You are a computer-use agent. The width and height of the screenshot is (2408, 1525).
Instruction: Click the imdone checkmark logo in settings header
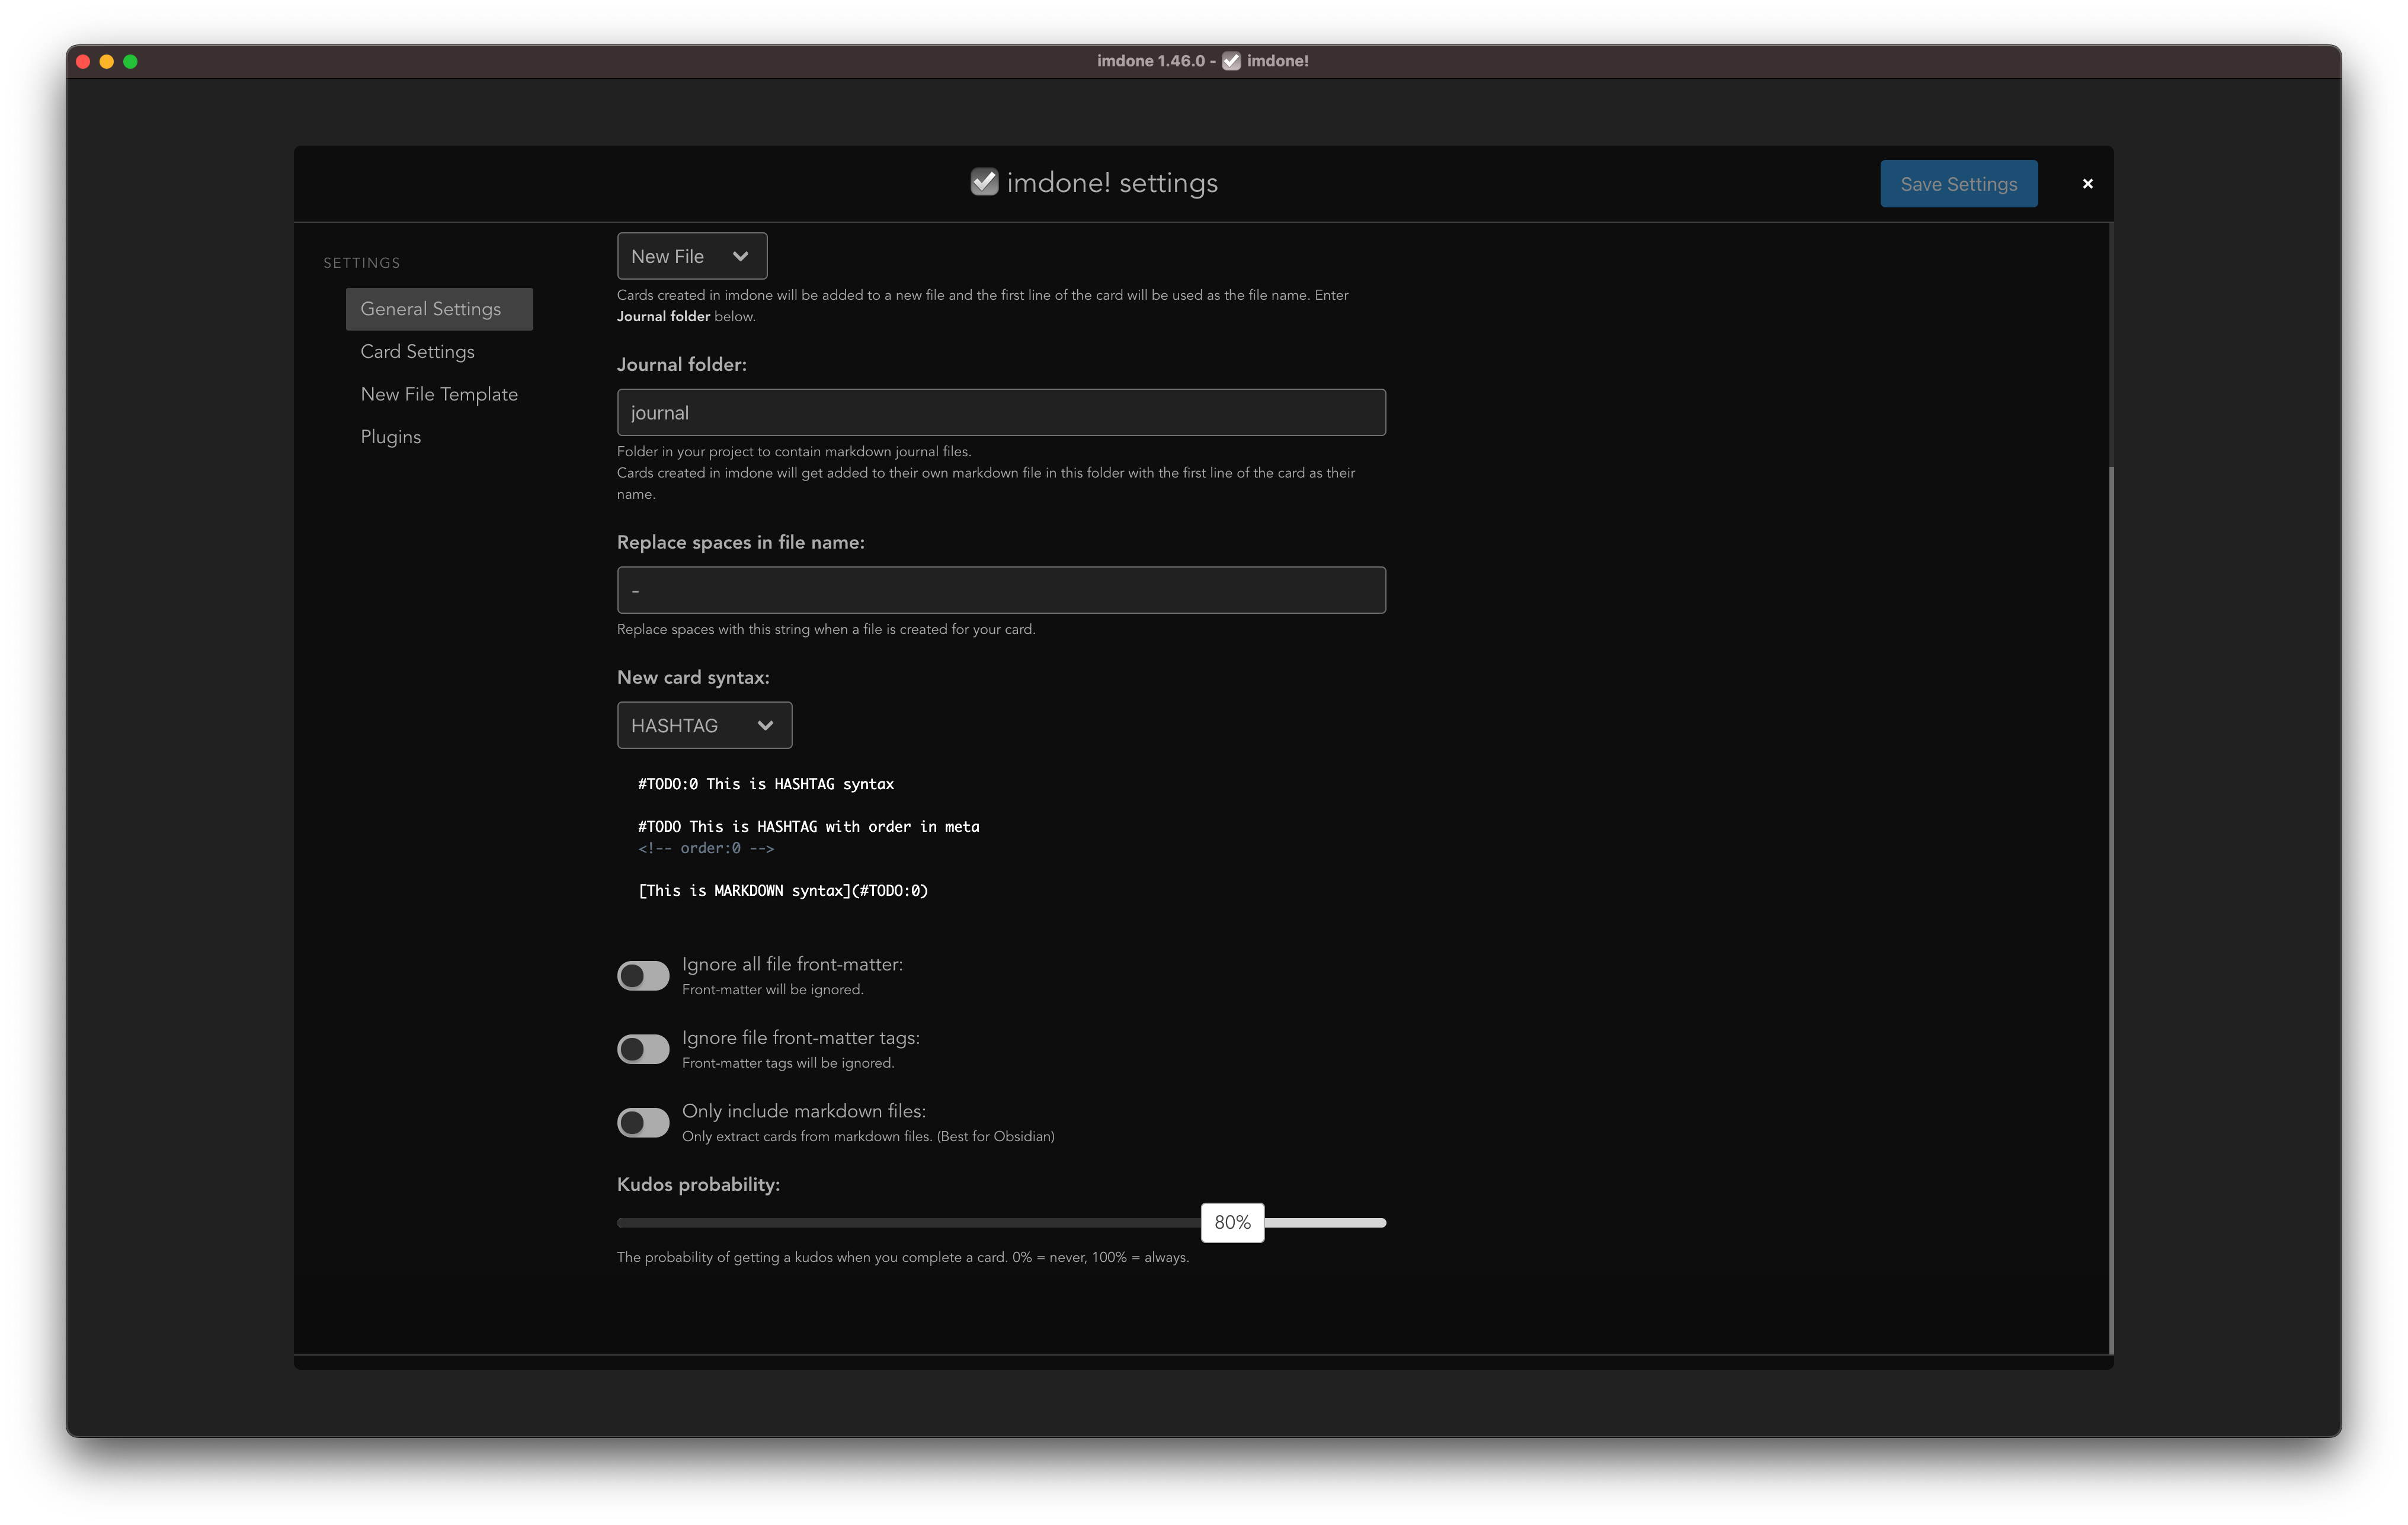pos(984,182)
